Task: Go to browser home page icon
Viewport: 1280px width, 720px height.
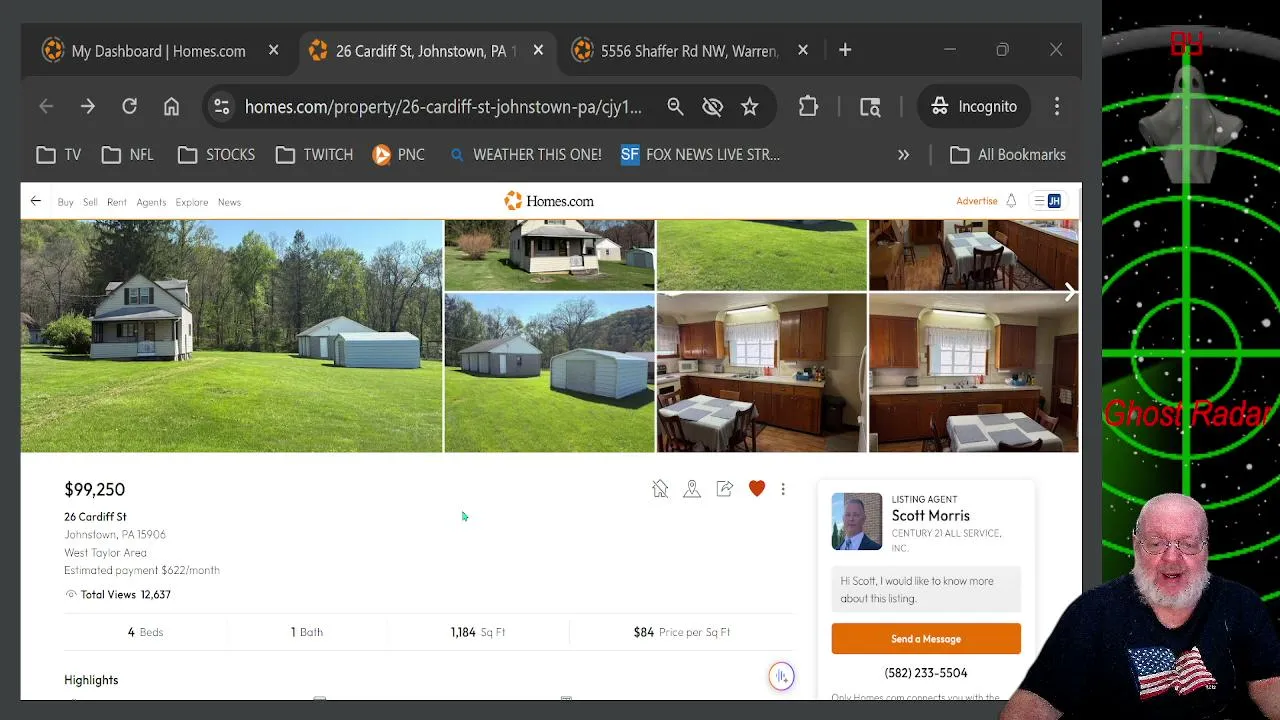Action: click(172, 106)
